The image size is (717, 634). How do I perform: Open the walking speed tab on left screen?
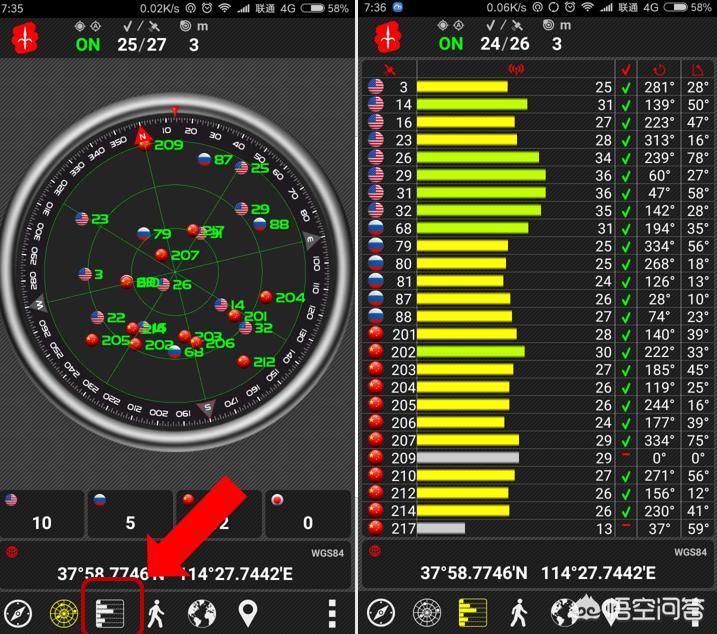[x=156, y=613]
